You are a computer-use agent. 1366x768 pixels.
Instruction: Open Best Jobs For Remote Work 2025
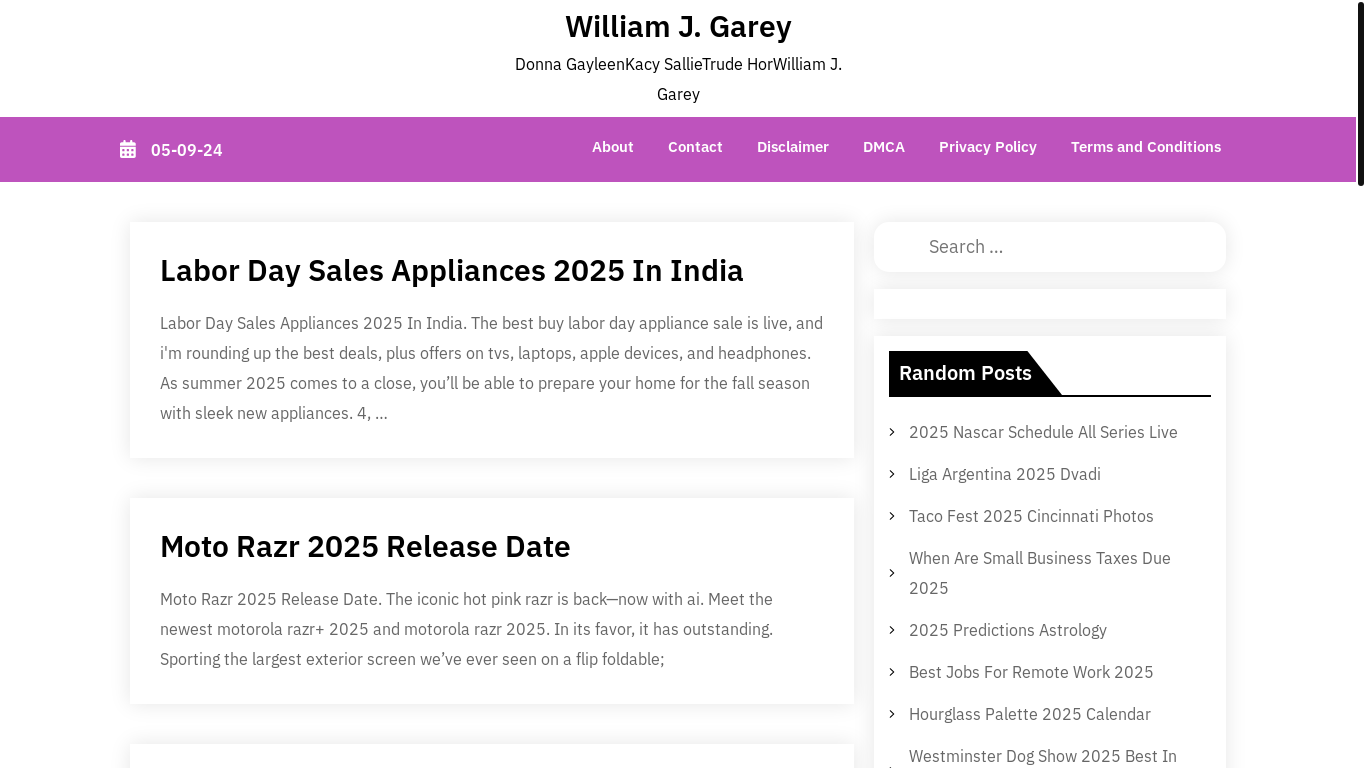[1031, 672]
